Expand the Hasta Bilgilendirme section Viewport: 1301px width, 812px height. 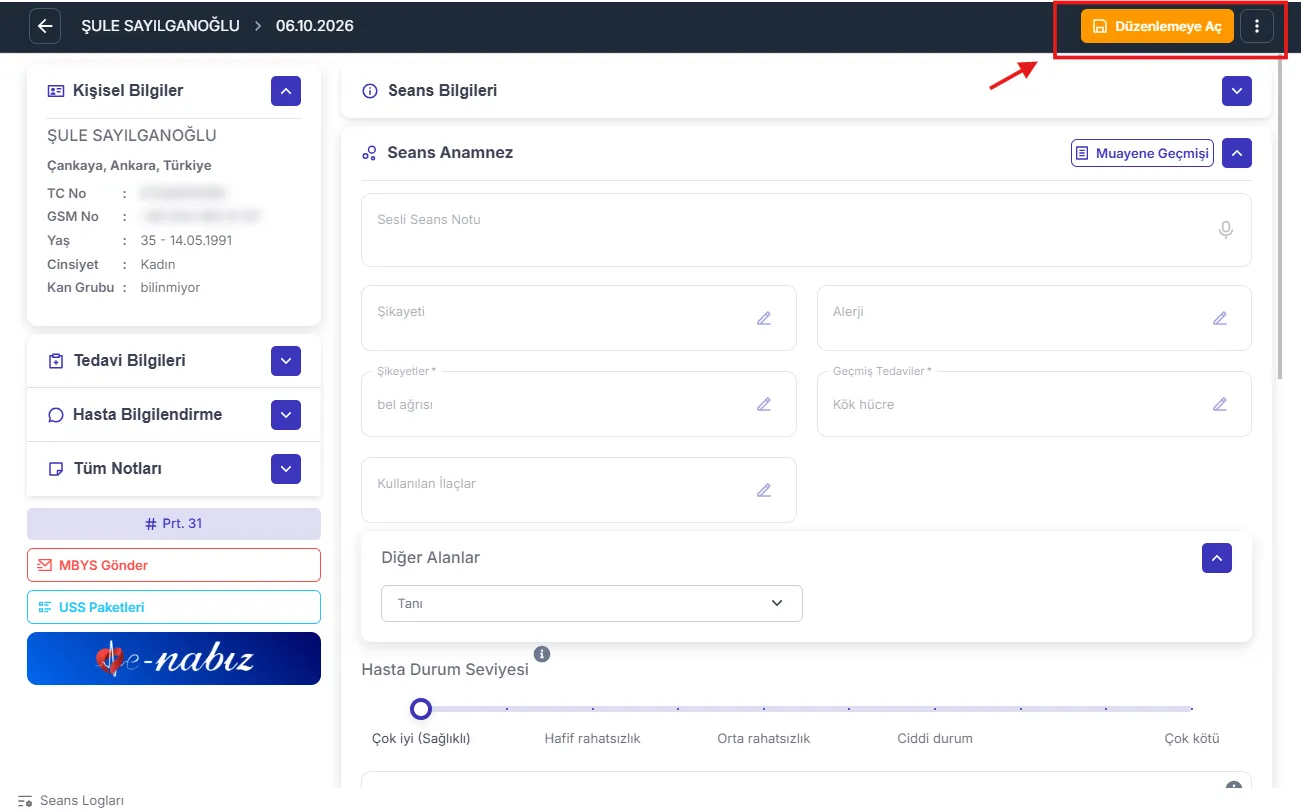tap(286, 415)
